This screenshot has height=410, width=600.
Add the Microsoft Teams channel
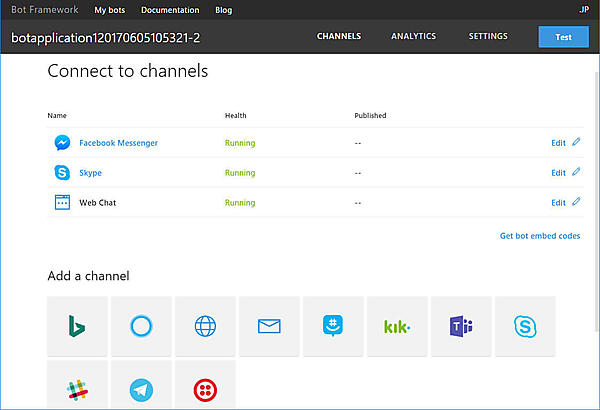(x=461, y=326)
